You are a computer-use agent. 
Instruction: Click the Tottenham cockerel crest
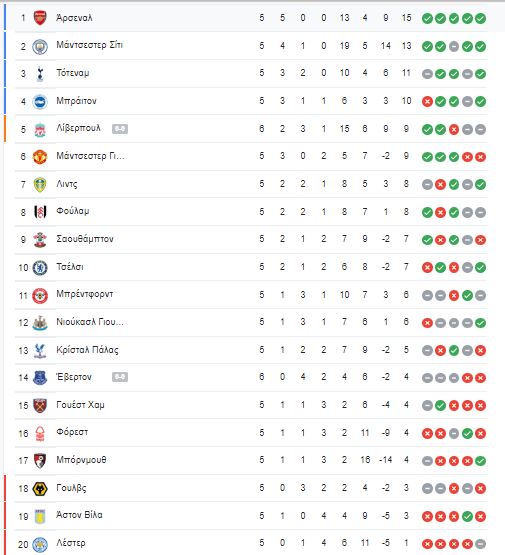click(x=40, y=74)
